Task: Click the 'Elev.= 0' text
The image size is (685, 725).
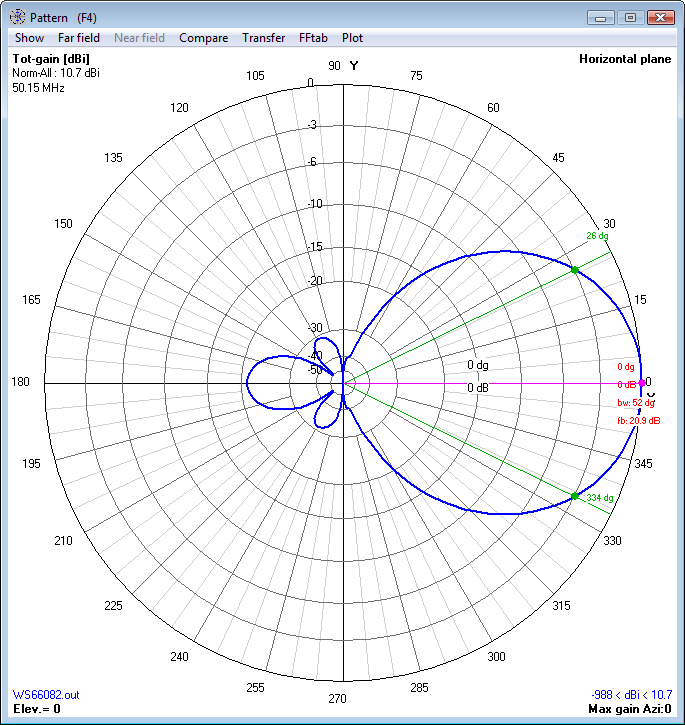Action: coord(37,709)
